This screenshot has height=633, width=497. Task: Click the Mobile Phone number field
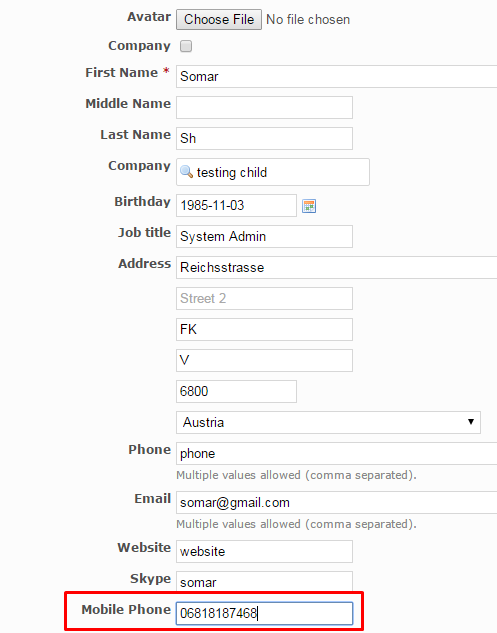pos(264,614)
